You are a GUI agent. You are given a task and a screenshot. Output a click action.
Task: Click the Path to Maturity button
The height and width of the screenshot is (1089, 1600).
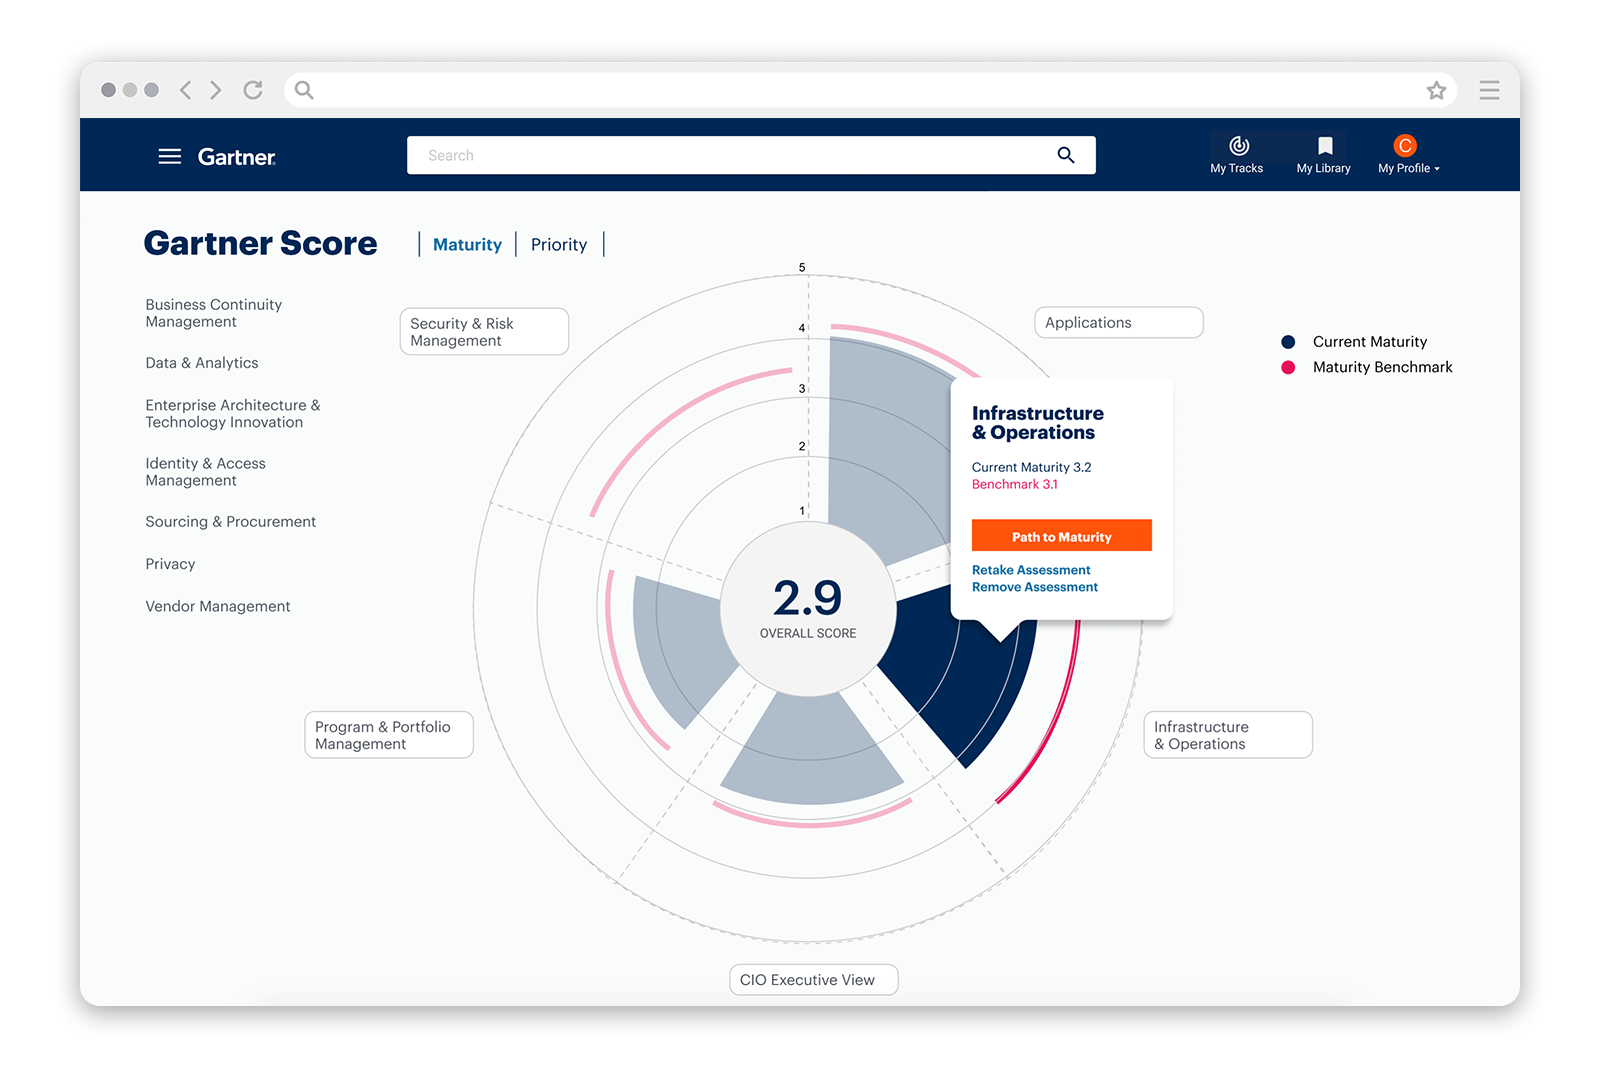point(1062,536)
